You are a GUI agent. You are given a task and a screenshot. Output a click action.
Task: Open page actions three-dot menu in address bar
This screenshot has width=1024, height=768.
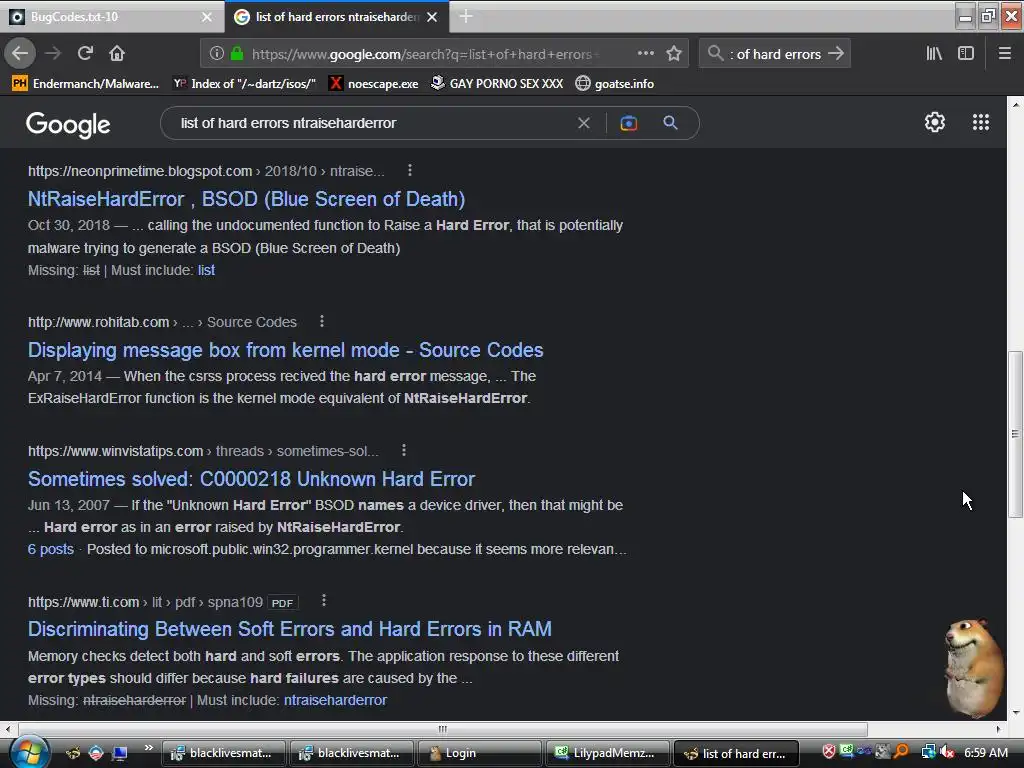[645, 54]
